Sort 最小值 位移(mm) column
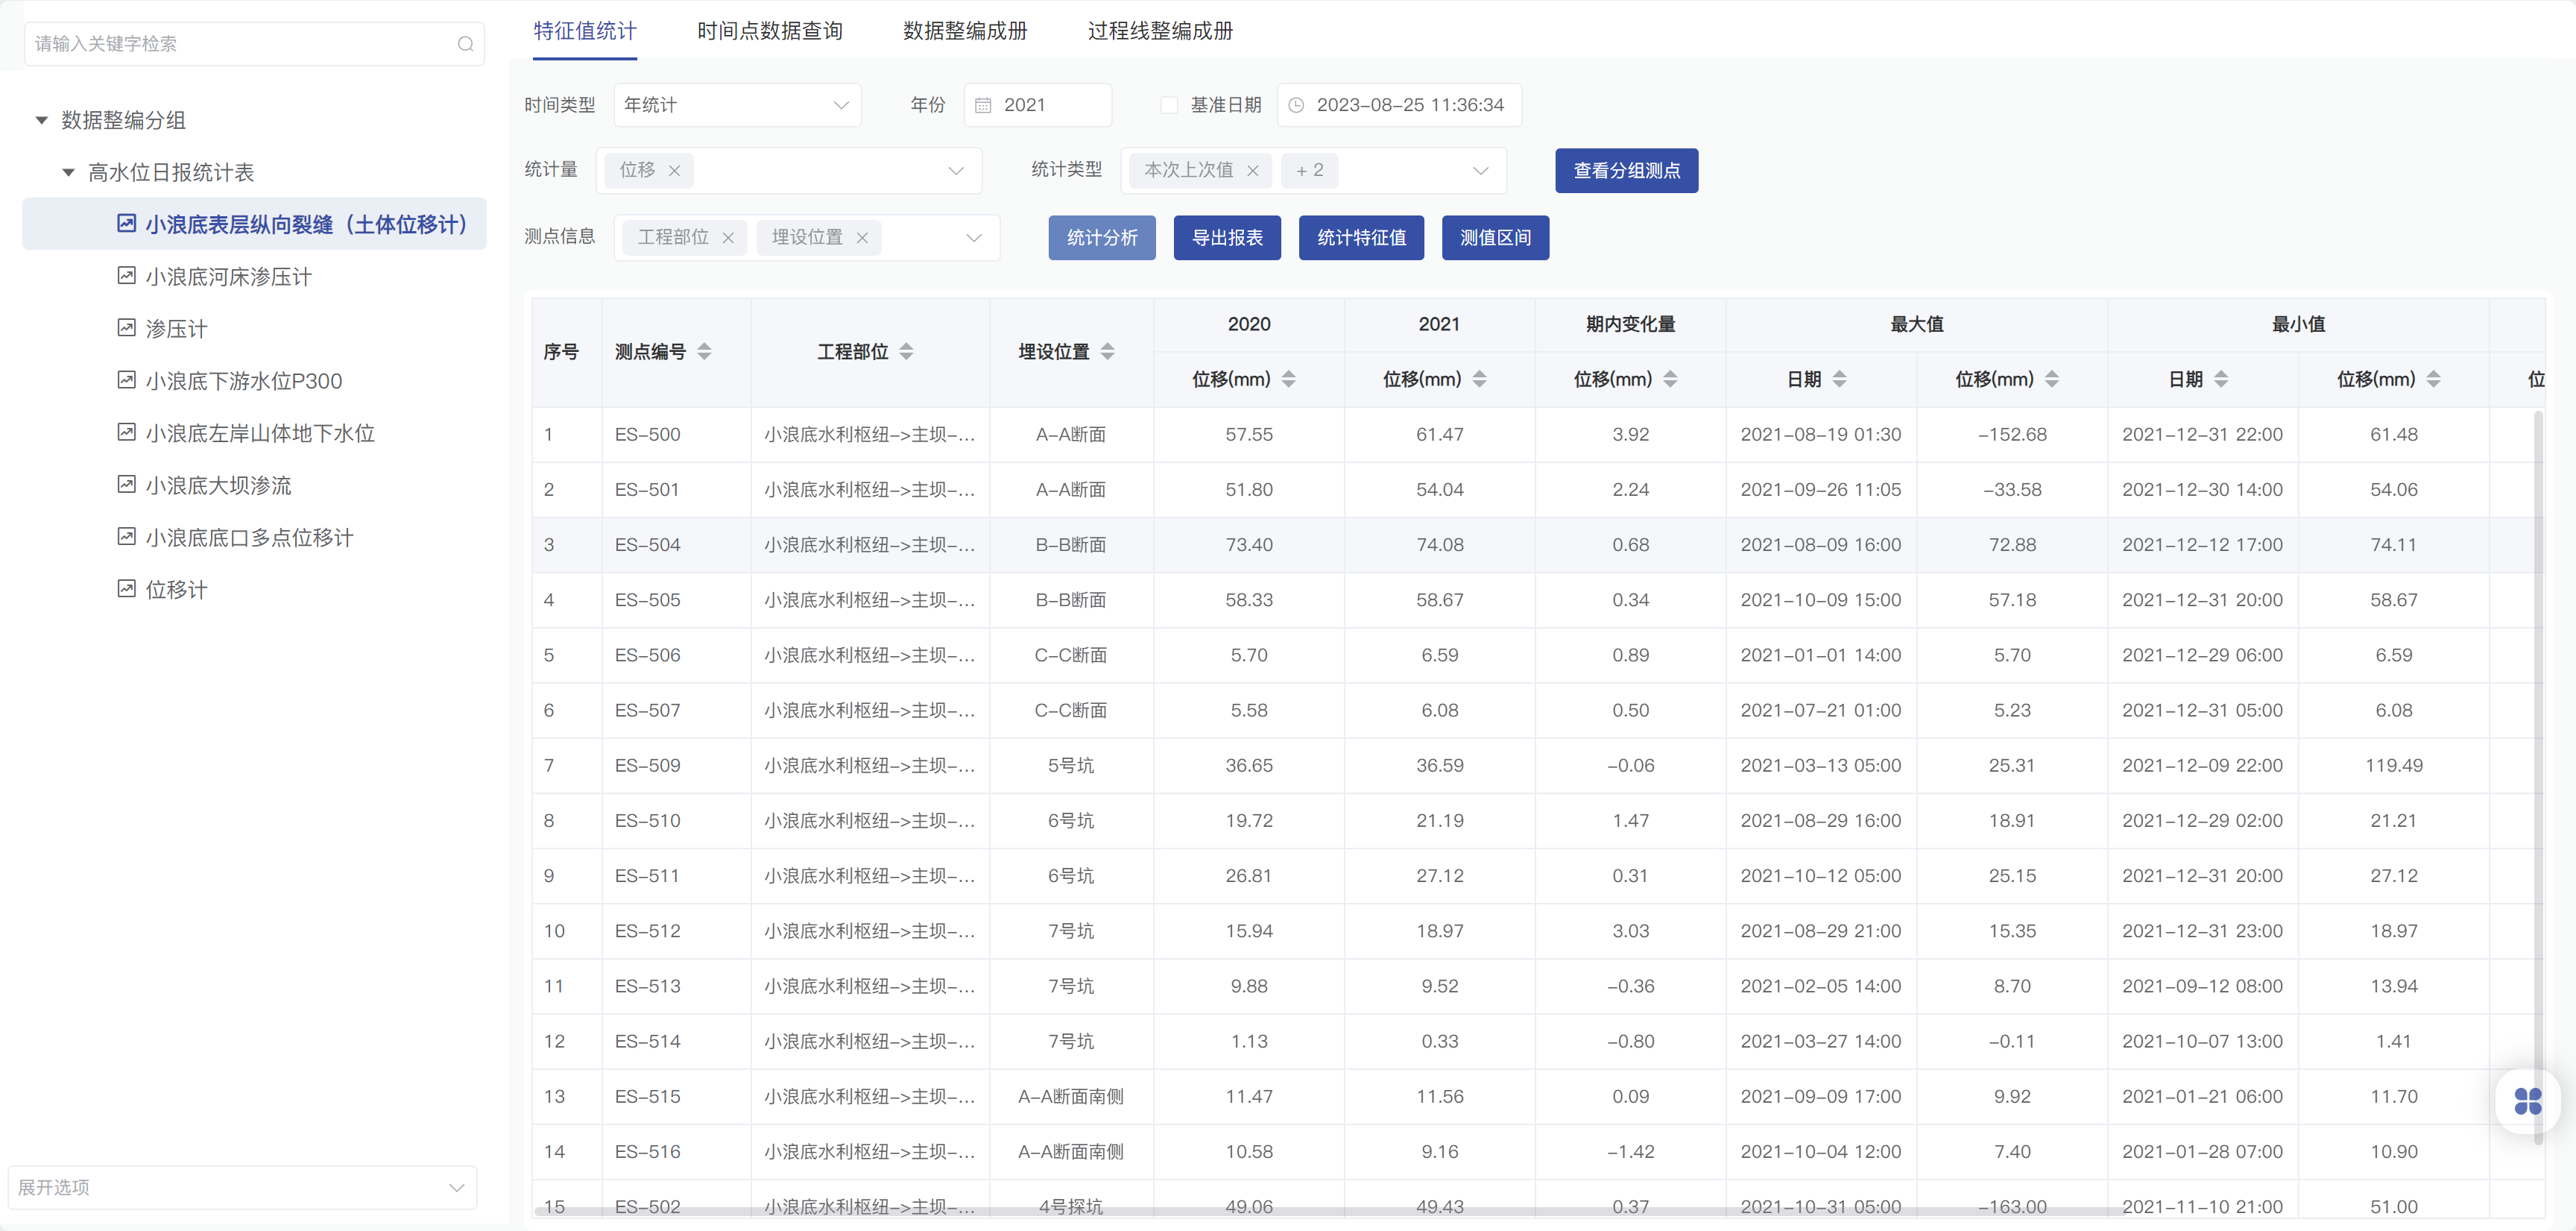Screen dimensions: 2576x1231 (x=2433, y=379)
